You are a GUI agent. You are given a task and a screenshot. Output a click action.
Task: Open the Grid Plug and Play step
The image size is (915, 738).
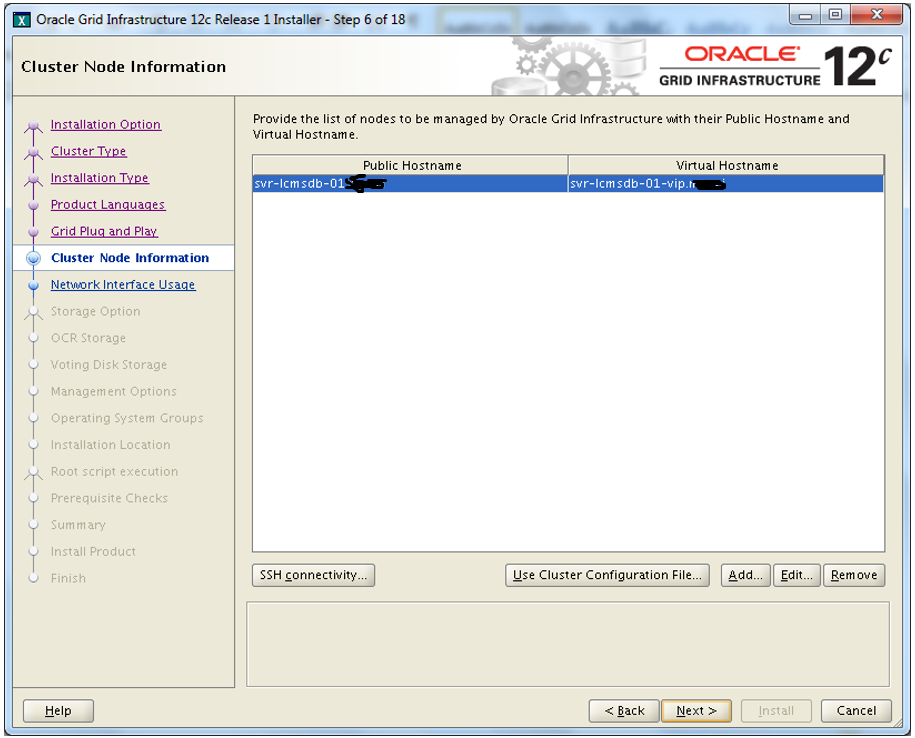(104, 231)
